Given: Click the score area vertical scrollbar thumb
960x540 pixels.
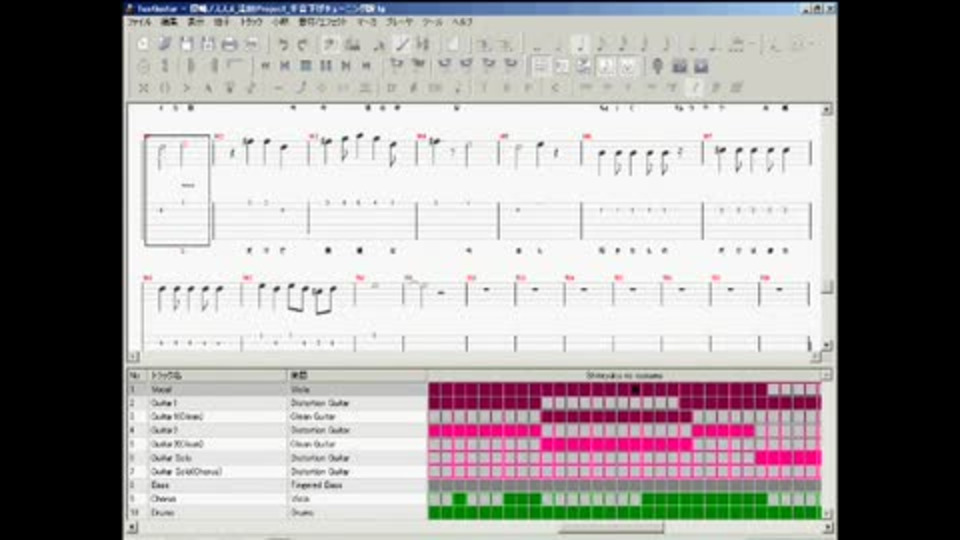Looking at the screenshot, I should pos(827,287).
